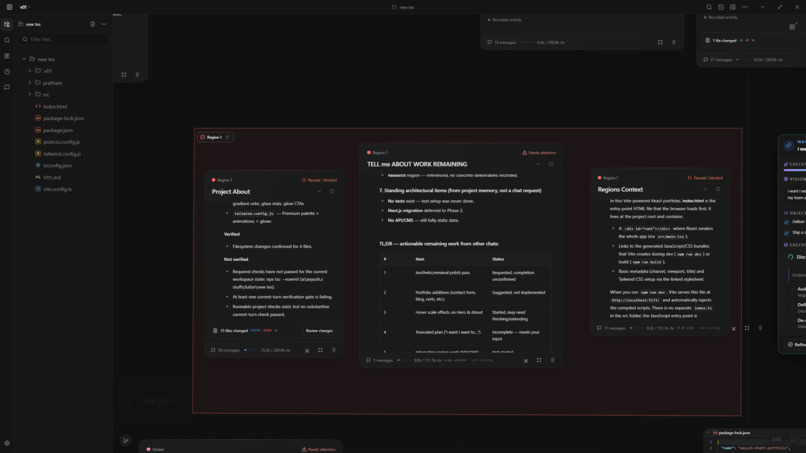This screenshot has width=806, height=453.
Task: Open the search icon in activity bar
Action: coord(7,40)
